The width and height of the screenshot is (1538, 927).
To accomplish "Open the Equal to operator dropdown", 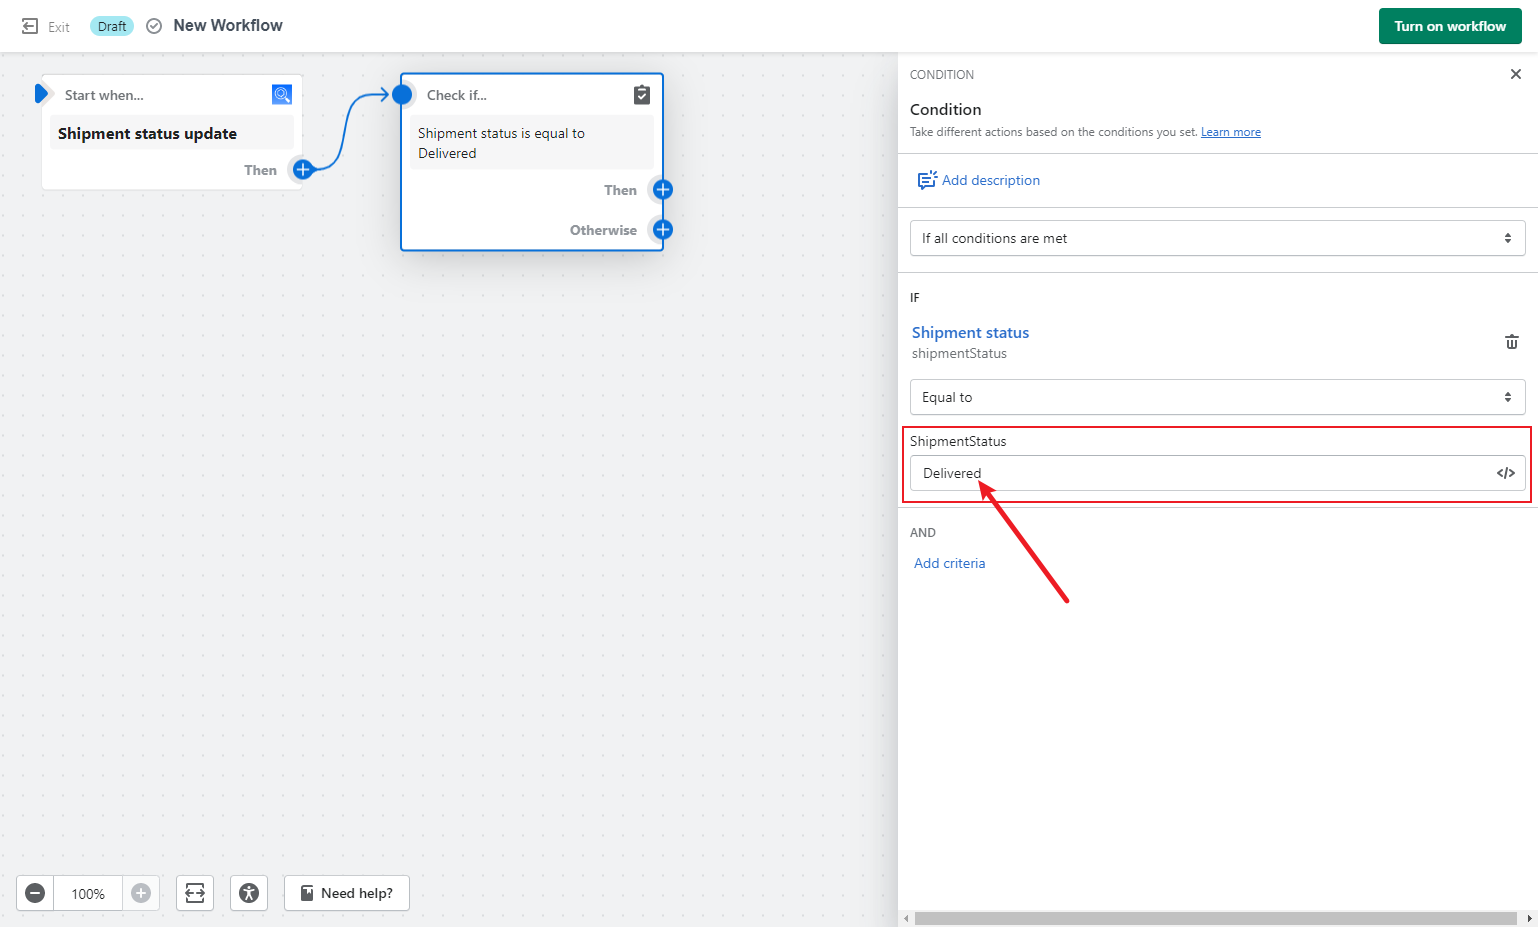I will (1217, 397).
